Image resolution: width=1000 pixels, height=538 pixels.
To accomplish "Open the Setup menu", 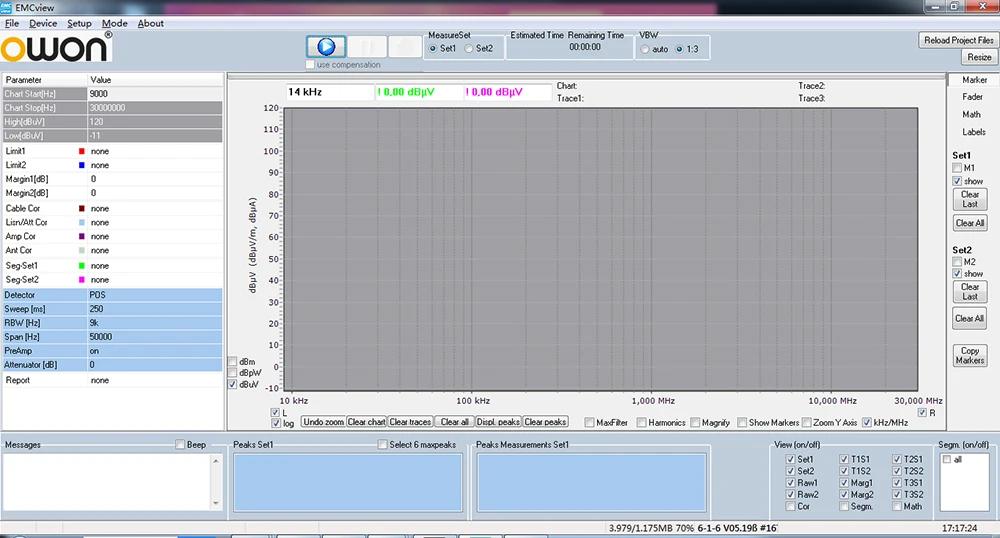I will click(x=79, y=23).
